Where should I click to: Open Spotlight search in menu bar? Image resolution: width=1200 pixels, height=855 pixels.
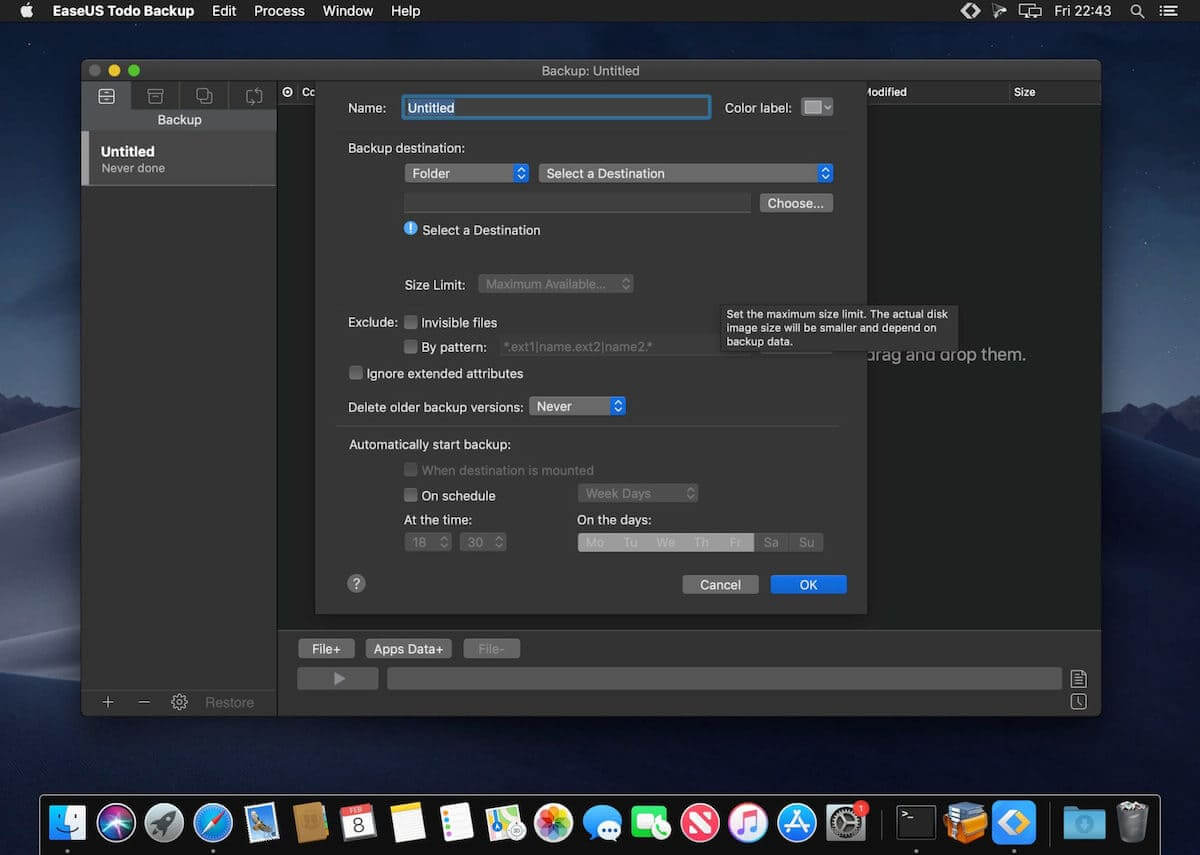tap(1137, 11)
